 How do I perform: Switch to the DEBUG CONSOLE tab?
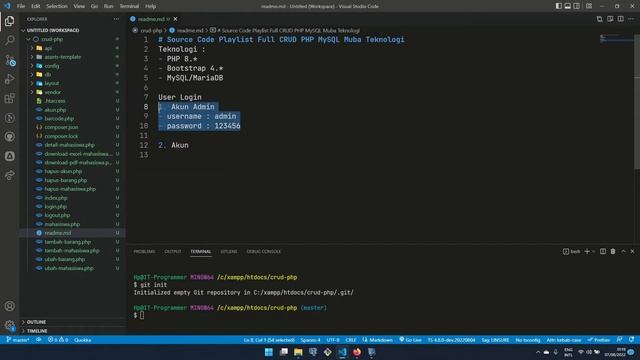tap(263, 251)
